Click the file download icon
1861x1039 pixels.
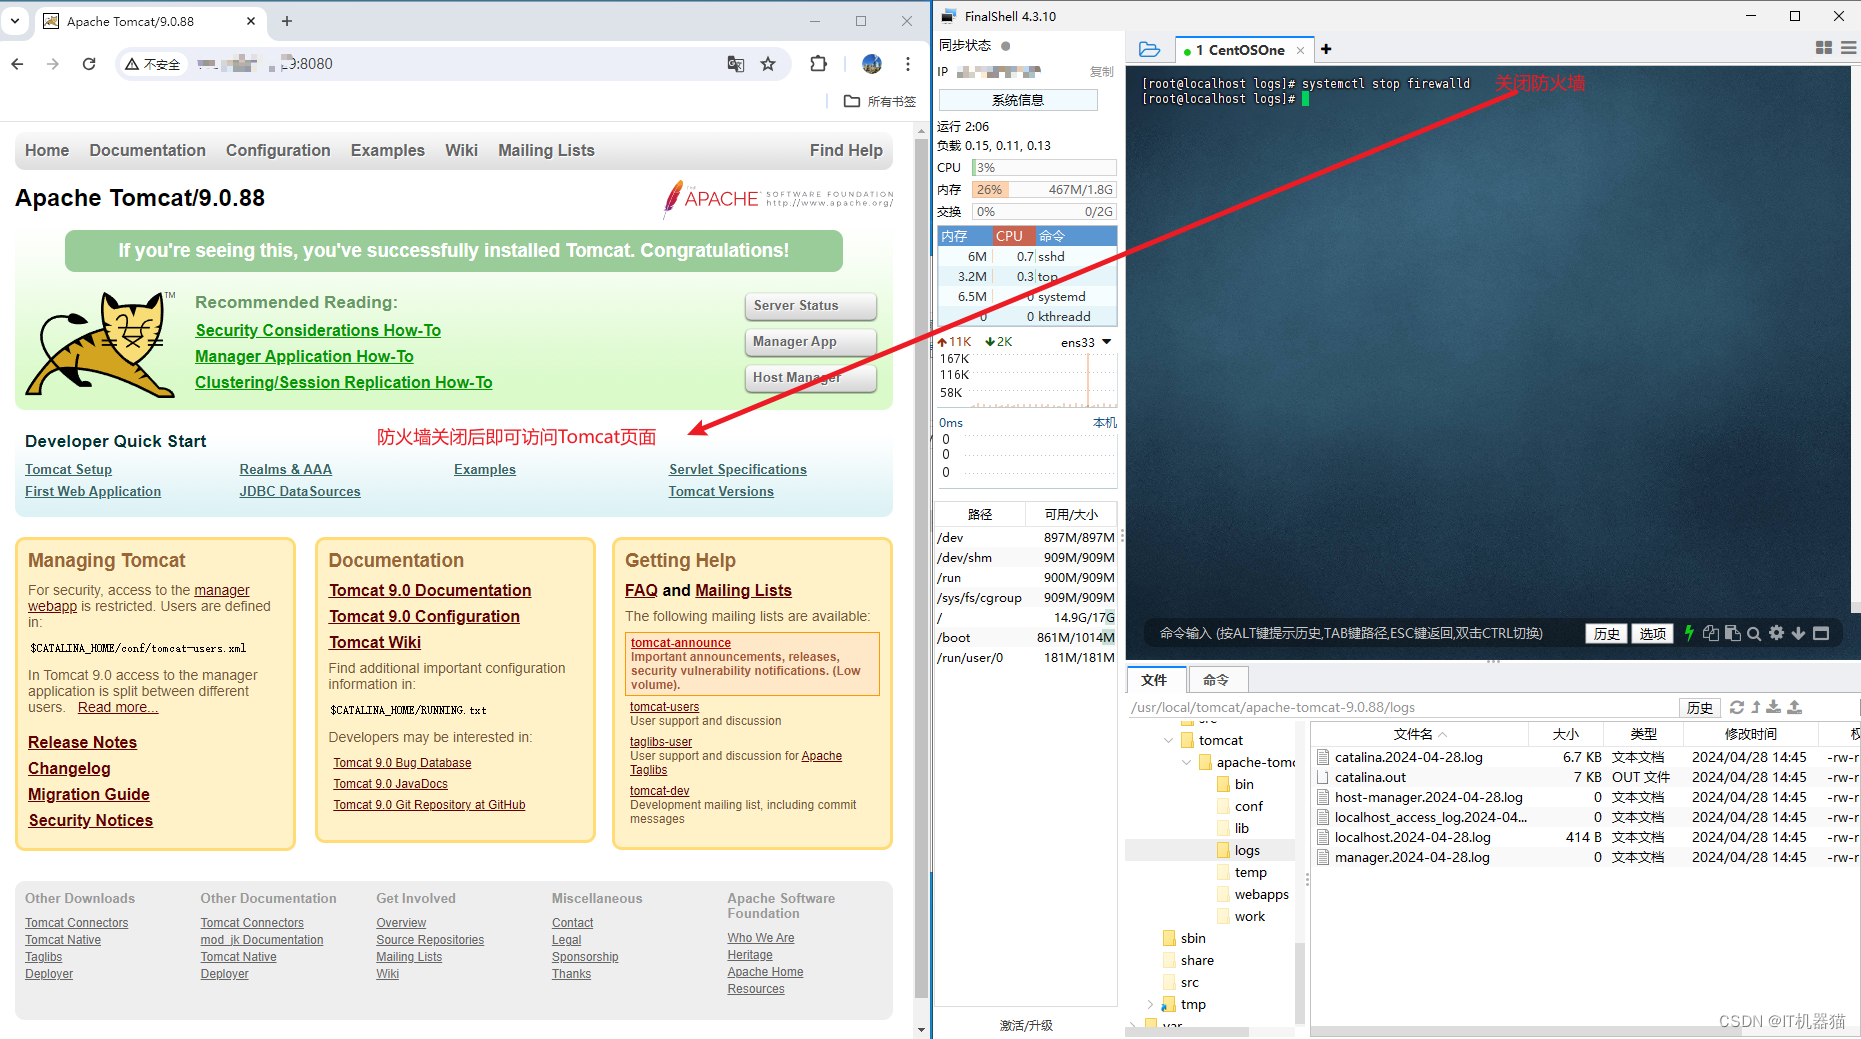[x=1773, y=707]
